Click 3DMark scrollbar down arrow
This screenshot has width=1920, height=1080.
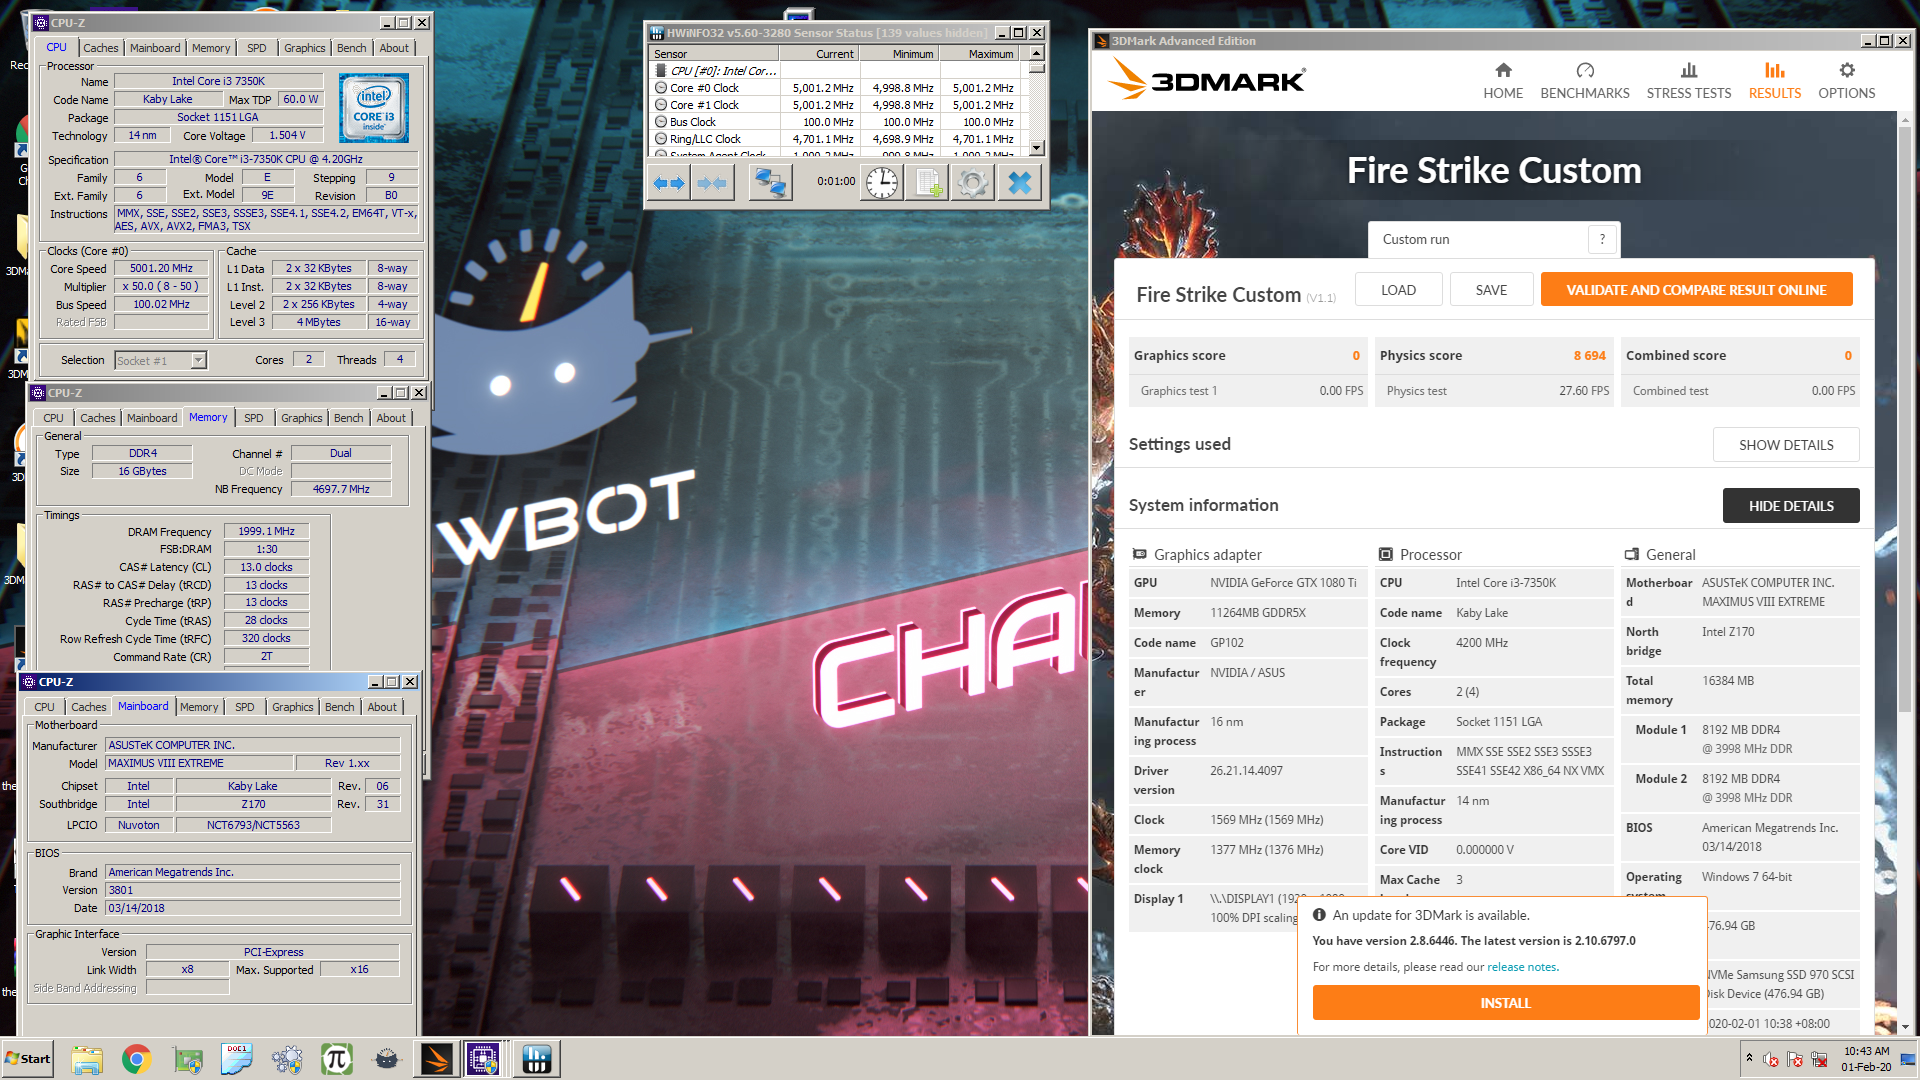(x=1905, y=1026)
